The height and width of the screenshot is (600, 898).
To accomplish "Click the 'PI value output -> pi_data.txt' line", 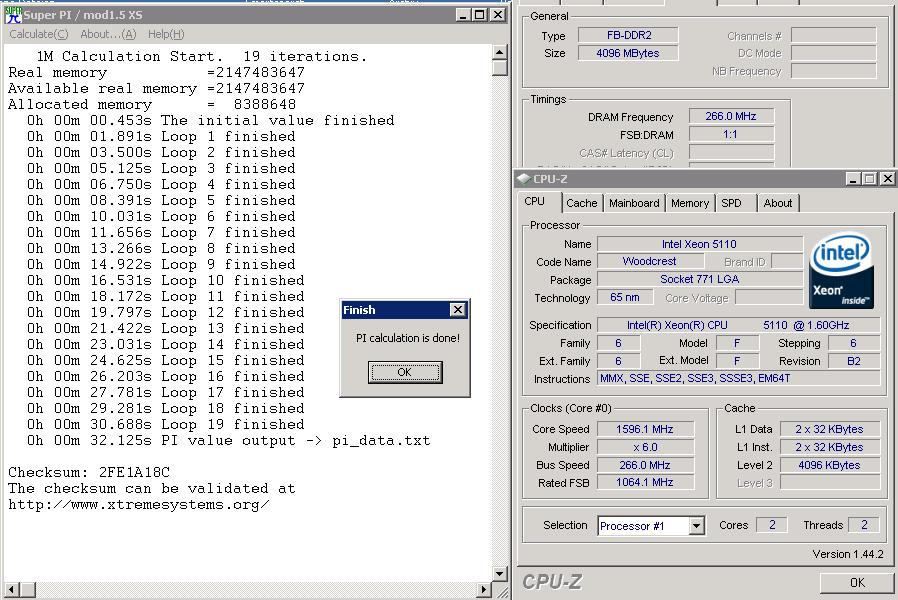I will click(x=228, y=440).
